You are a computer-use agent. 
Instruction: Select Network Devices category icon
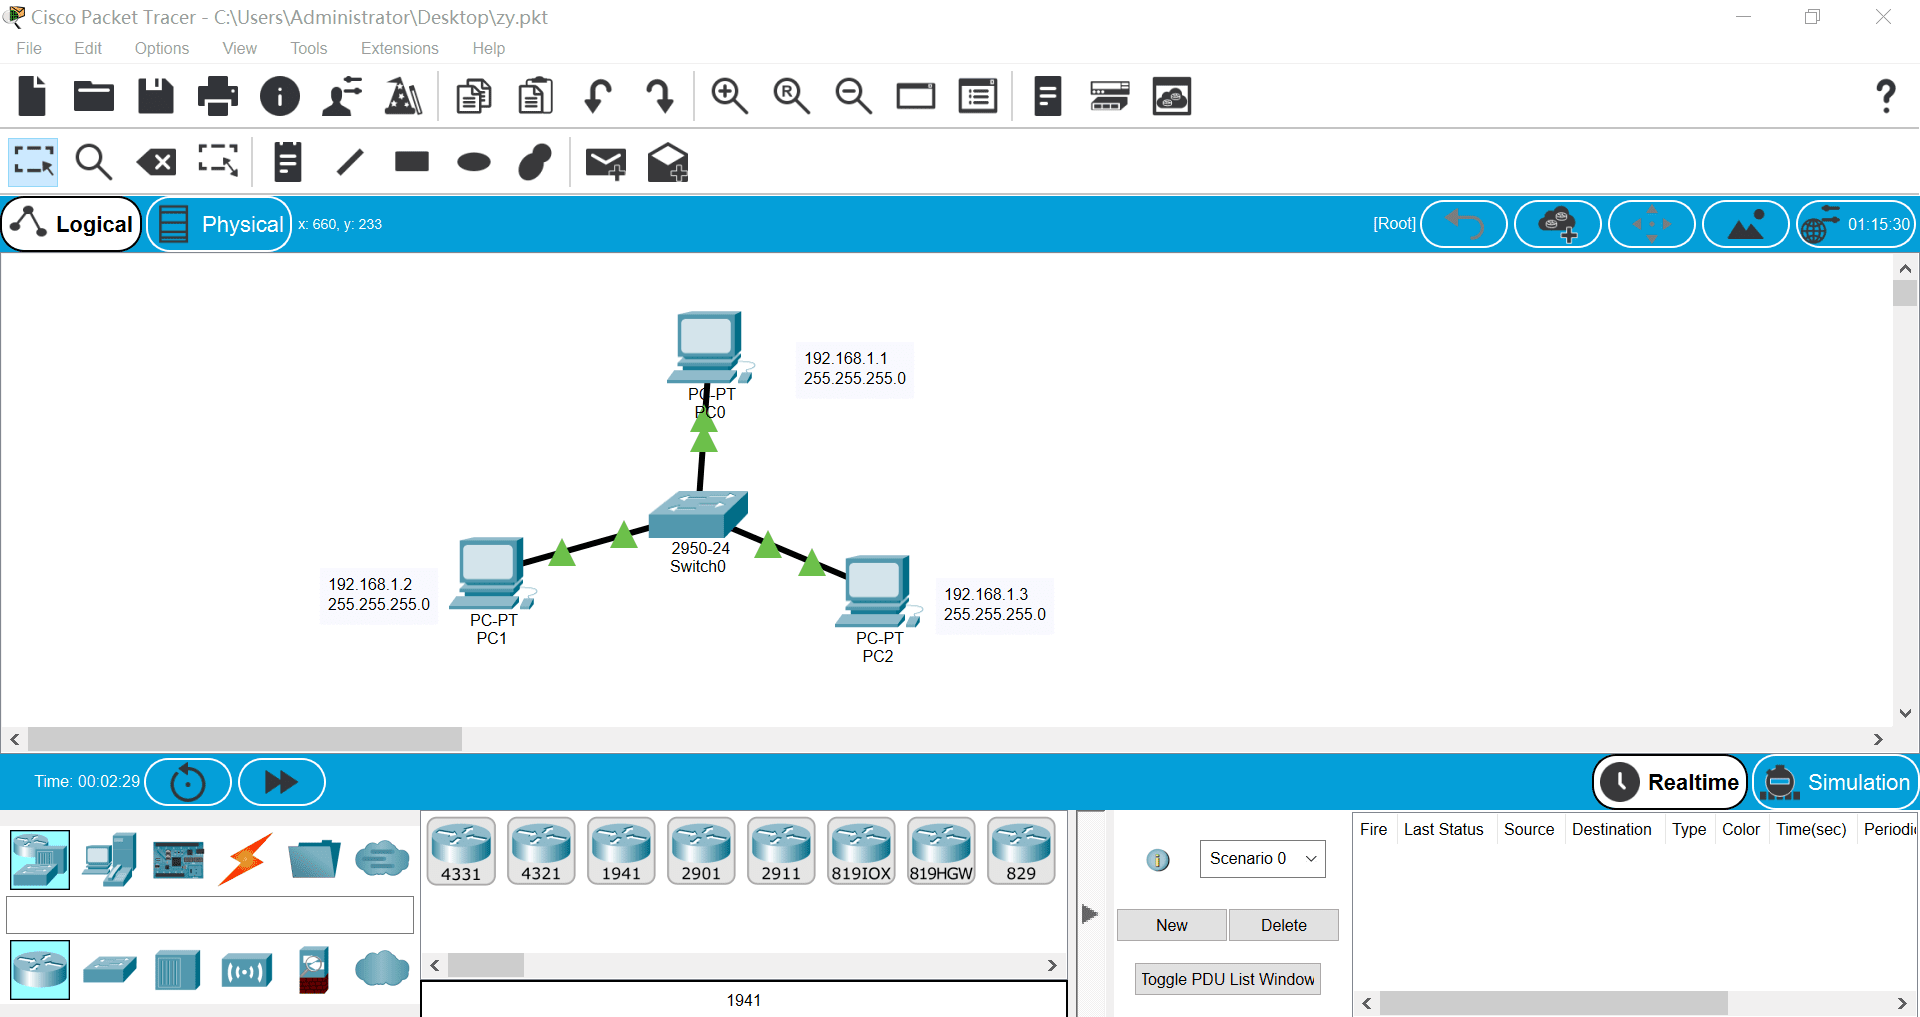pyautogui.click(x=40, y=860)
